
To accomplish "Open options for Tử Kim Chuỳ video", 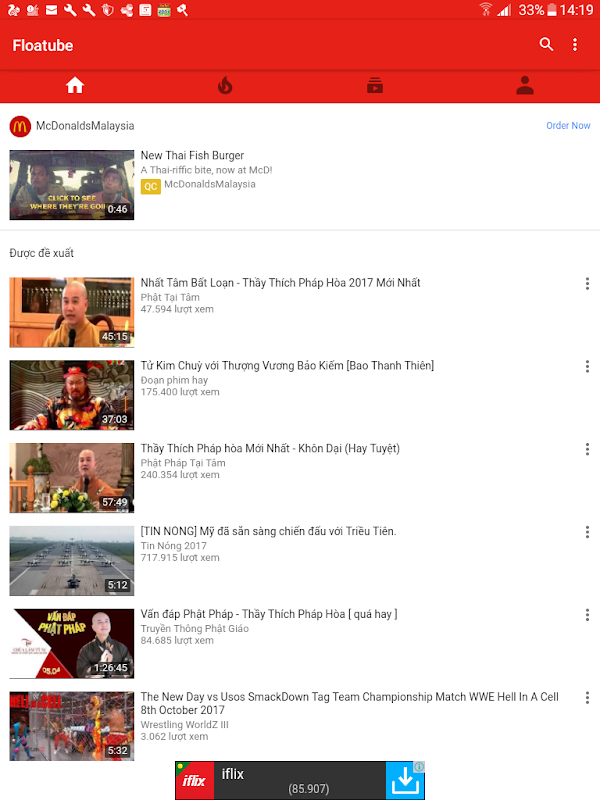I will (587, 366).
